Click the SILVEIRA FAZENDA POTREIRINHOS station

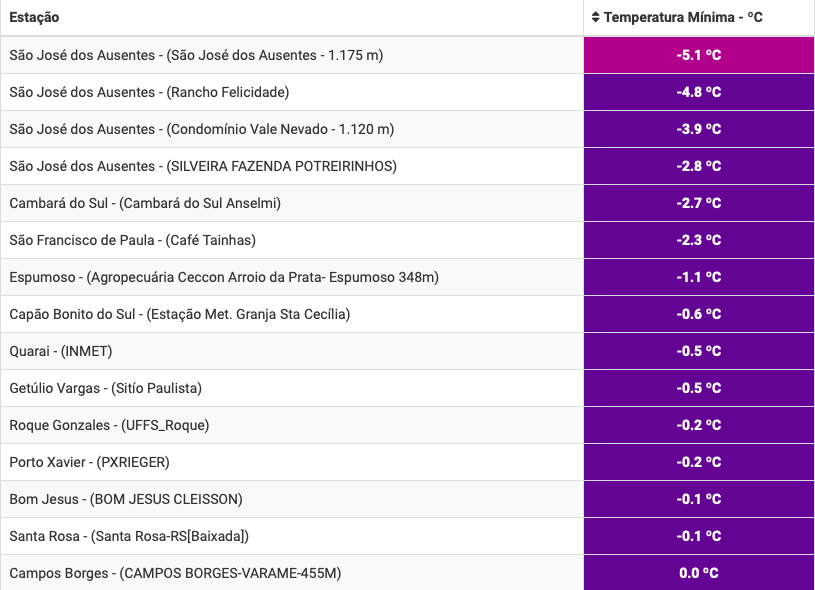click(203, 166)
